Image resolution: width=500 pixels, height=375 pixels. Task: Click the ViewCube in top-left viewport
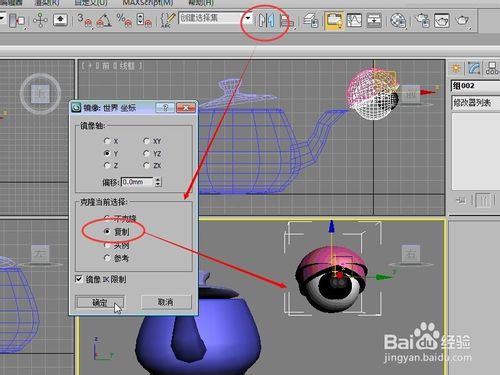coord(40,94)
